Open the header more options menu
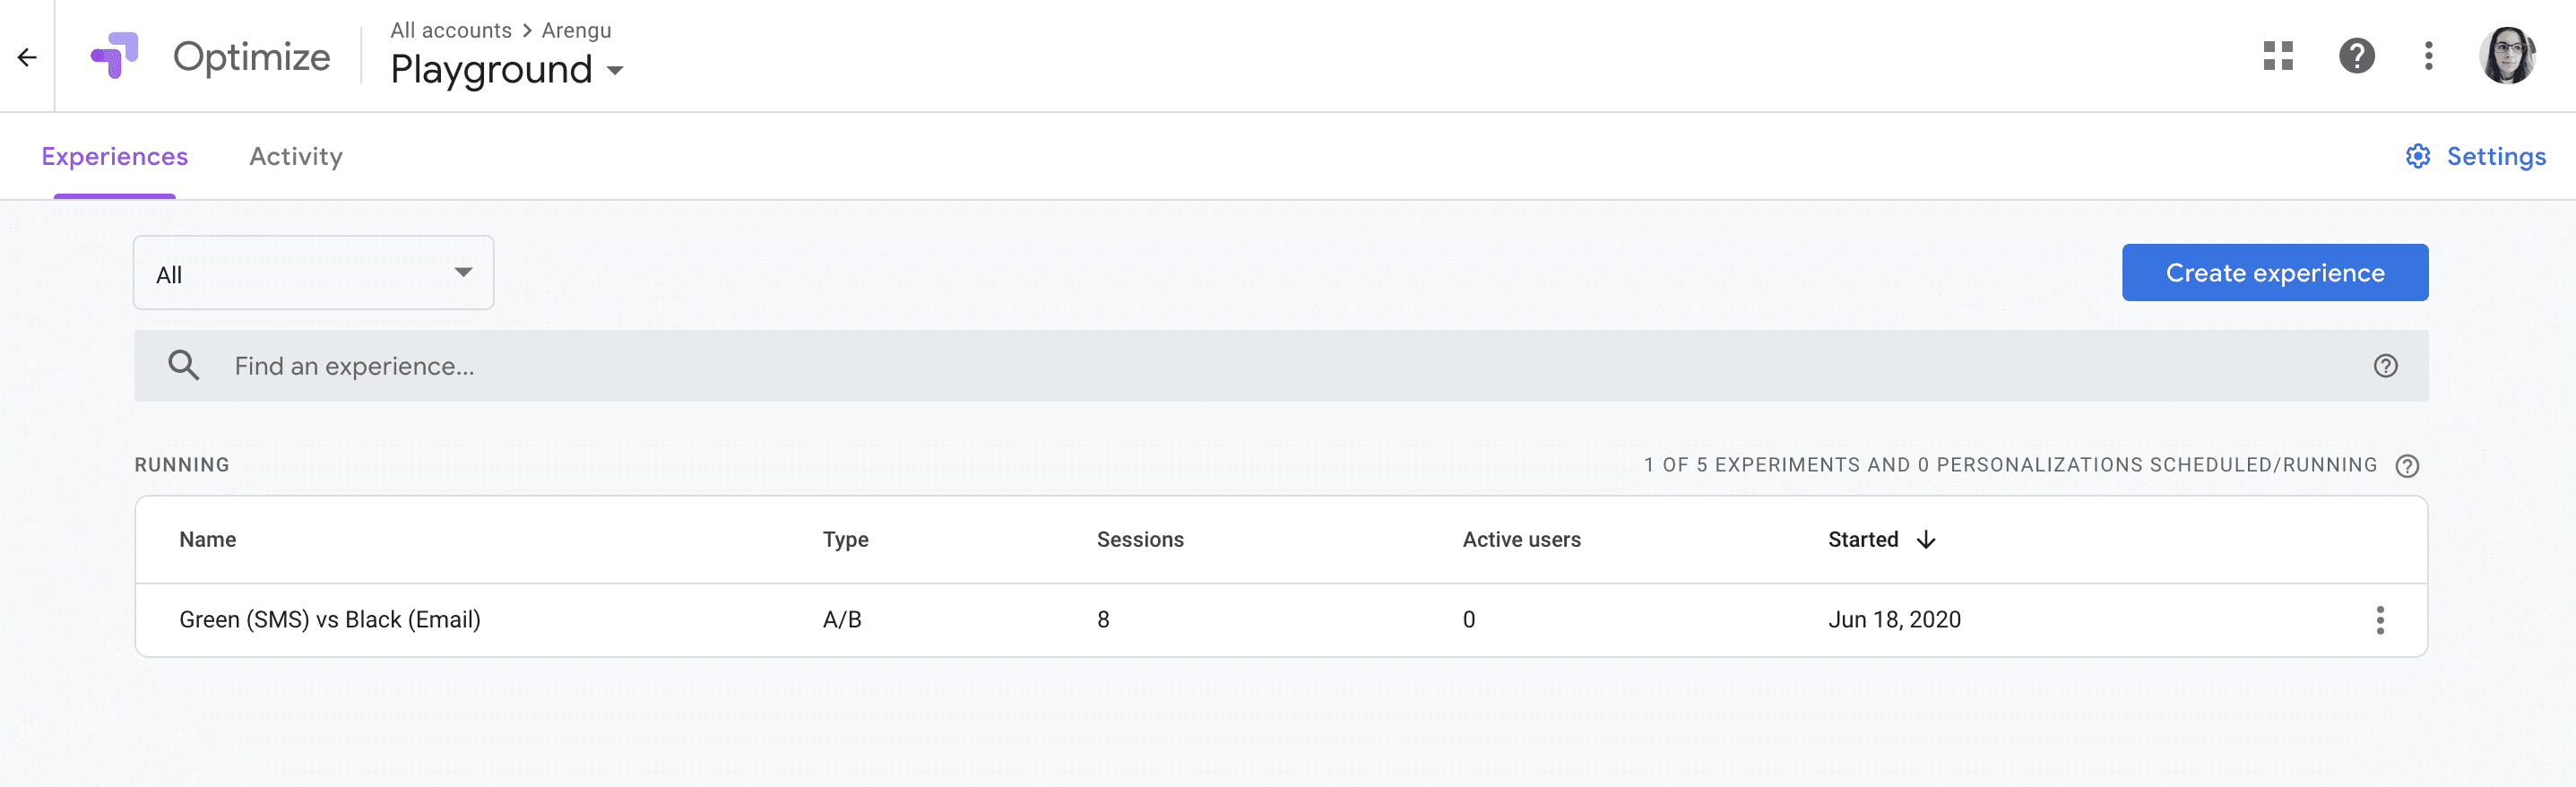 (2428, 56)
